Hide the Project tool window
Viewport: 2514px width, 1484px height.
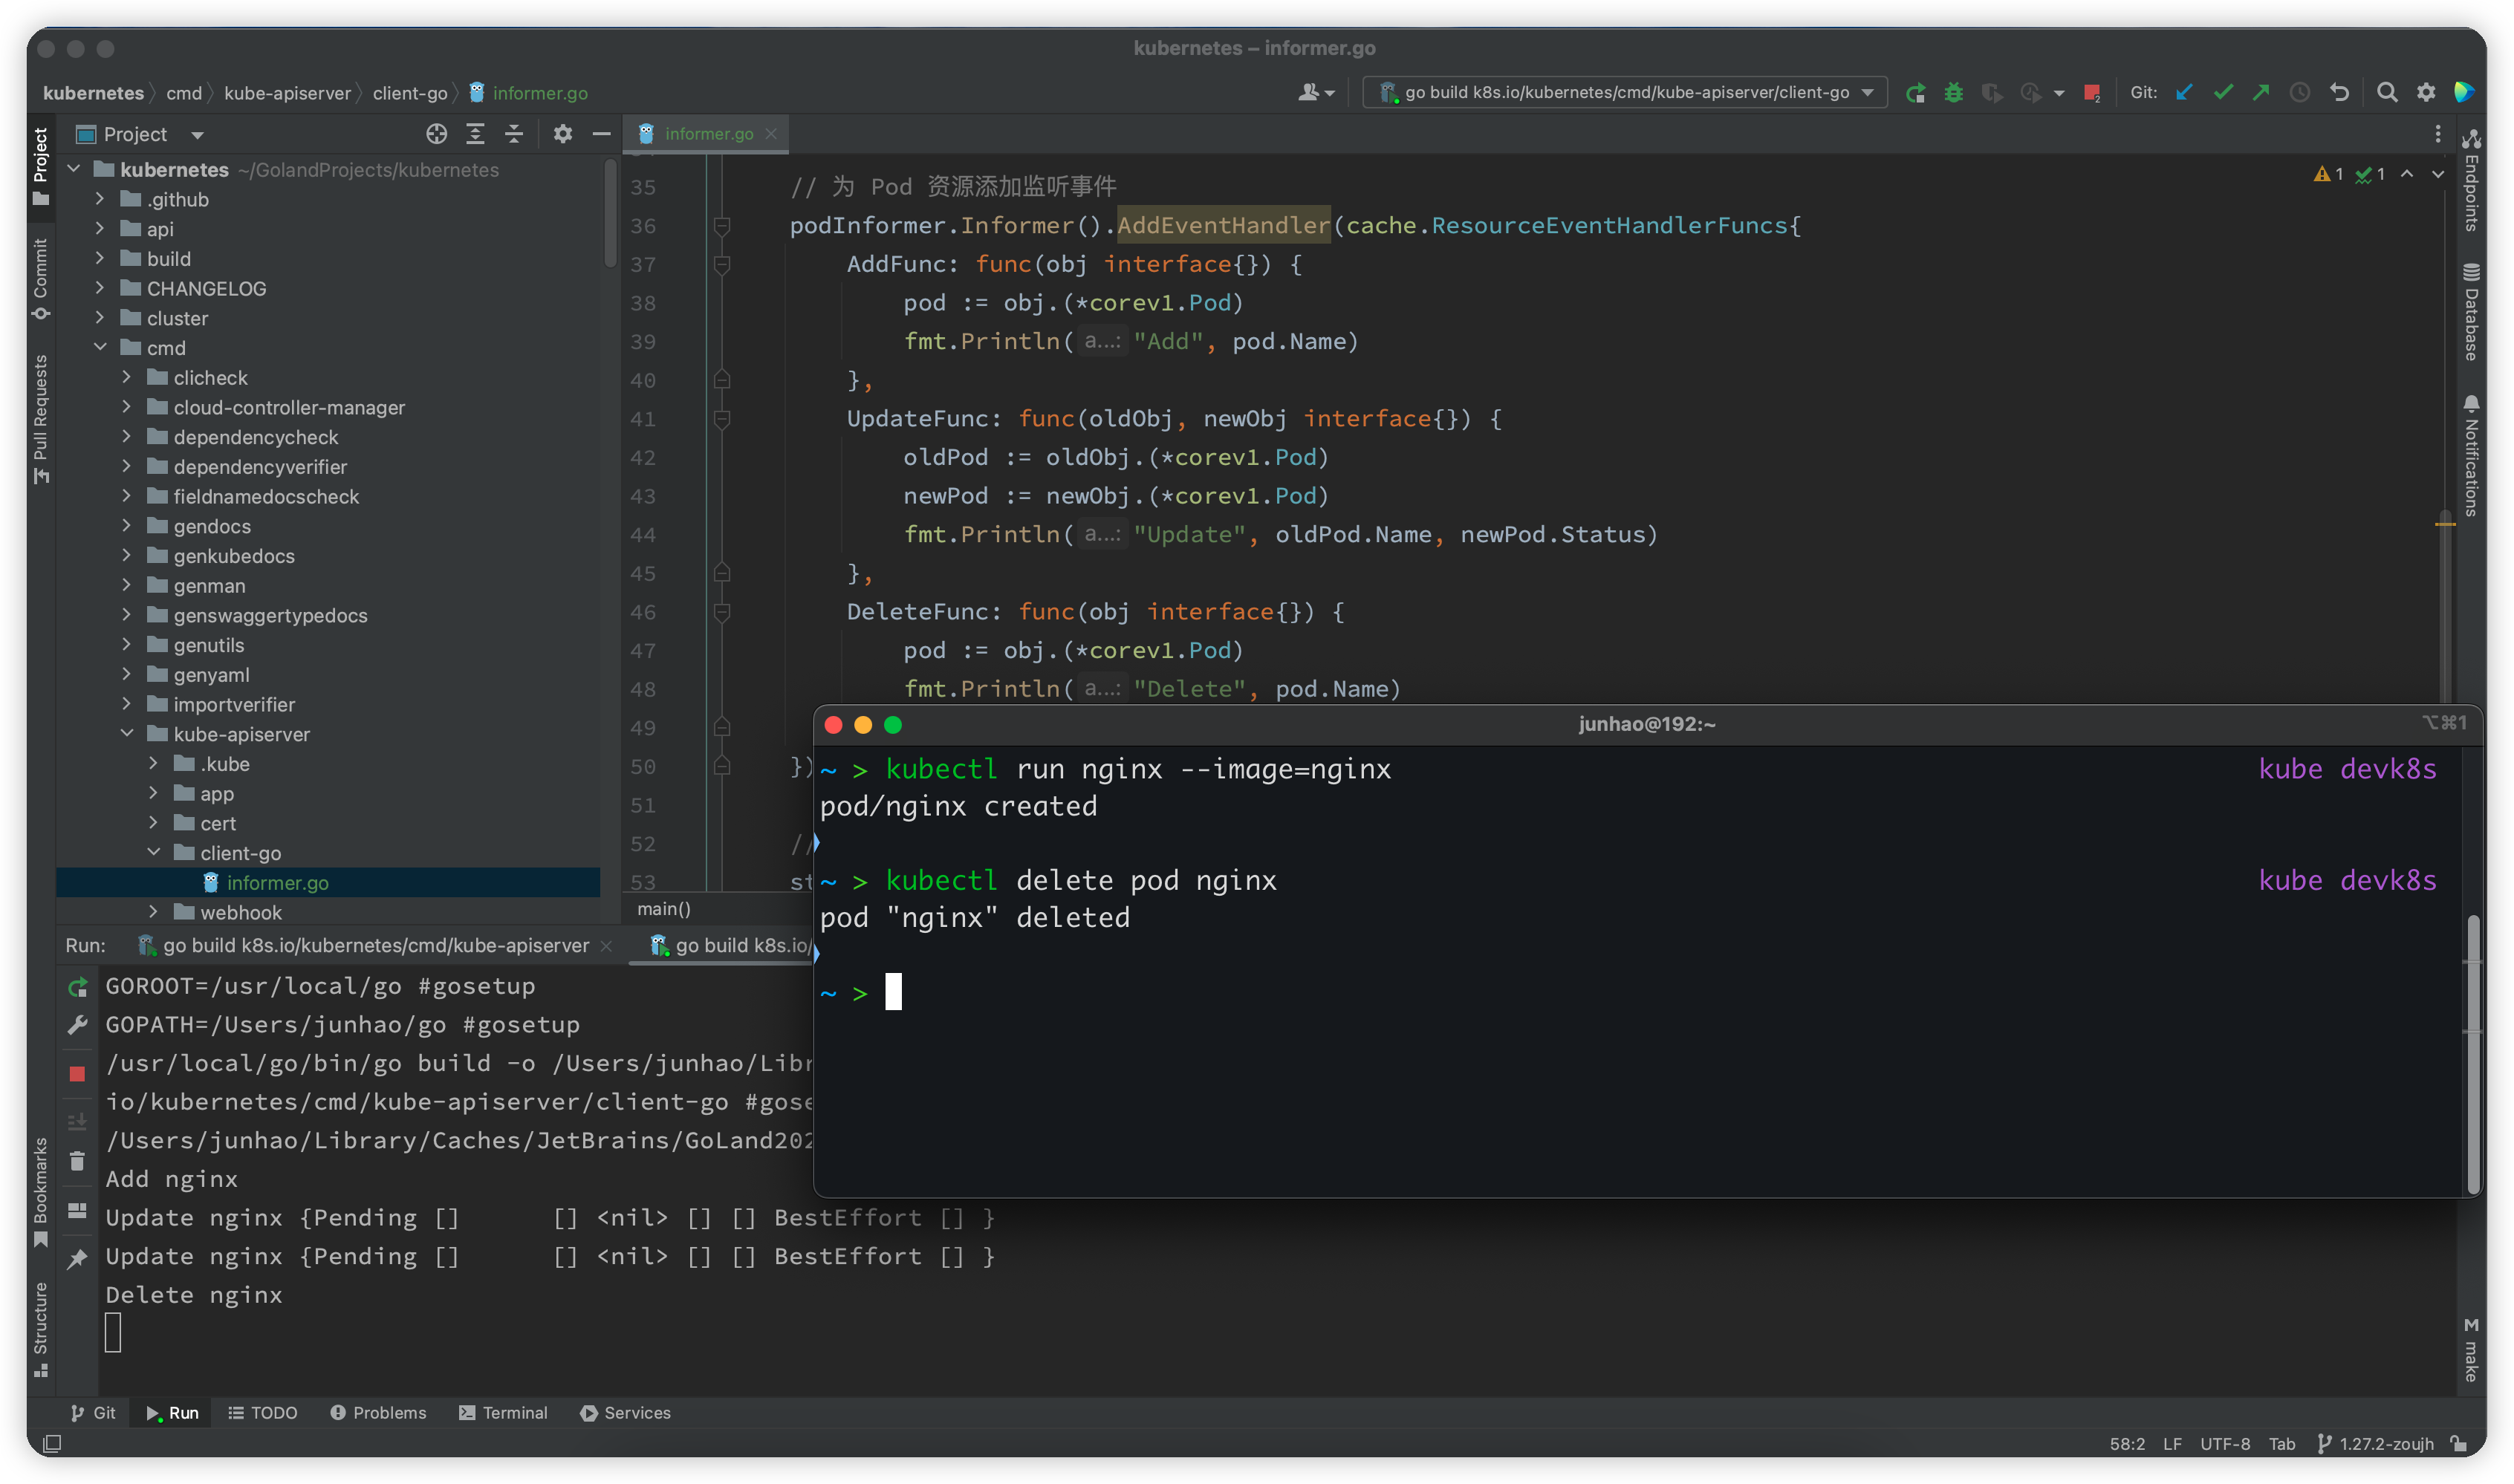(601, 134)
